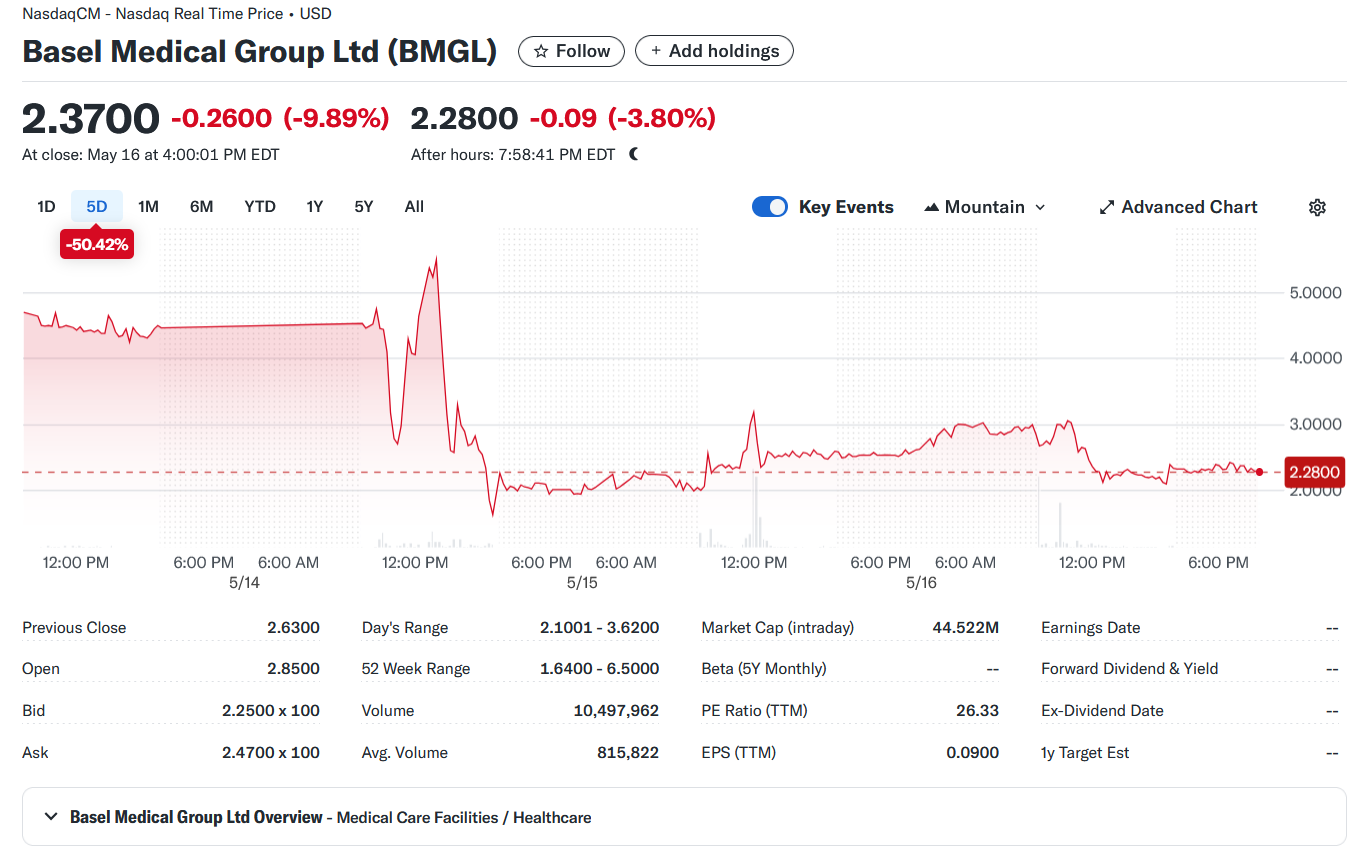Switch chart to 6M range
The height and width of the screenshot is (849, 1359).
click(201, 207)
